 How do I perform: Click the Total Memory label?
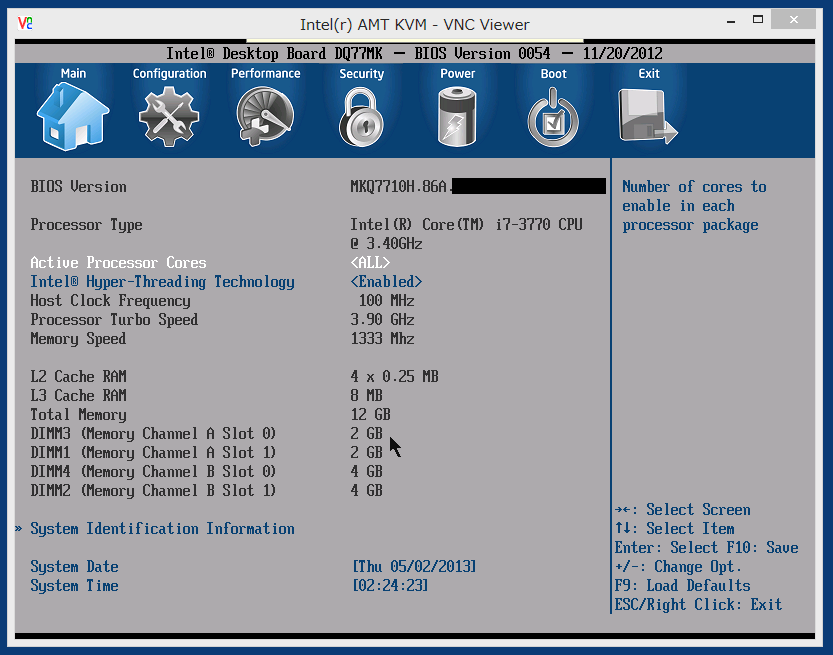click(78, 415)
